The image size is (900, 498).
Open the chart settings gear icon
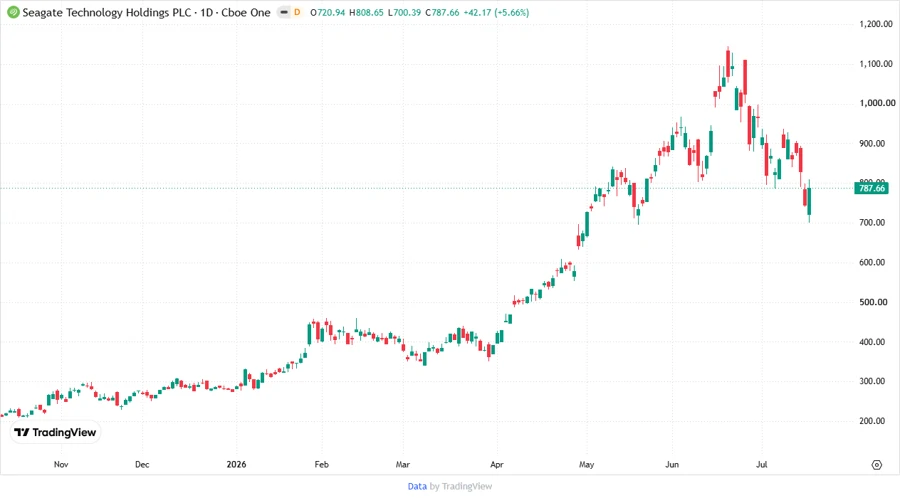[876, 465]
